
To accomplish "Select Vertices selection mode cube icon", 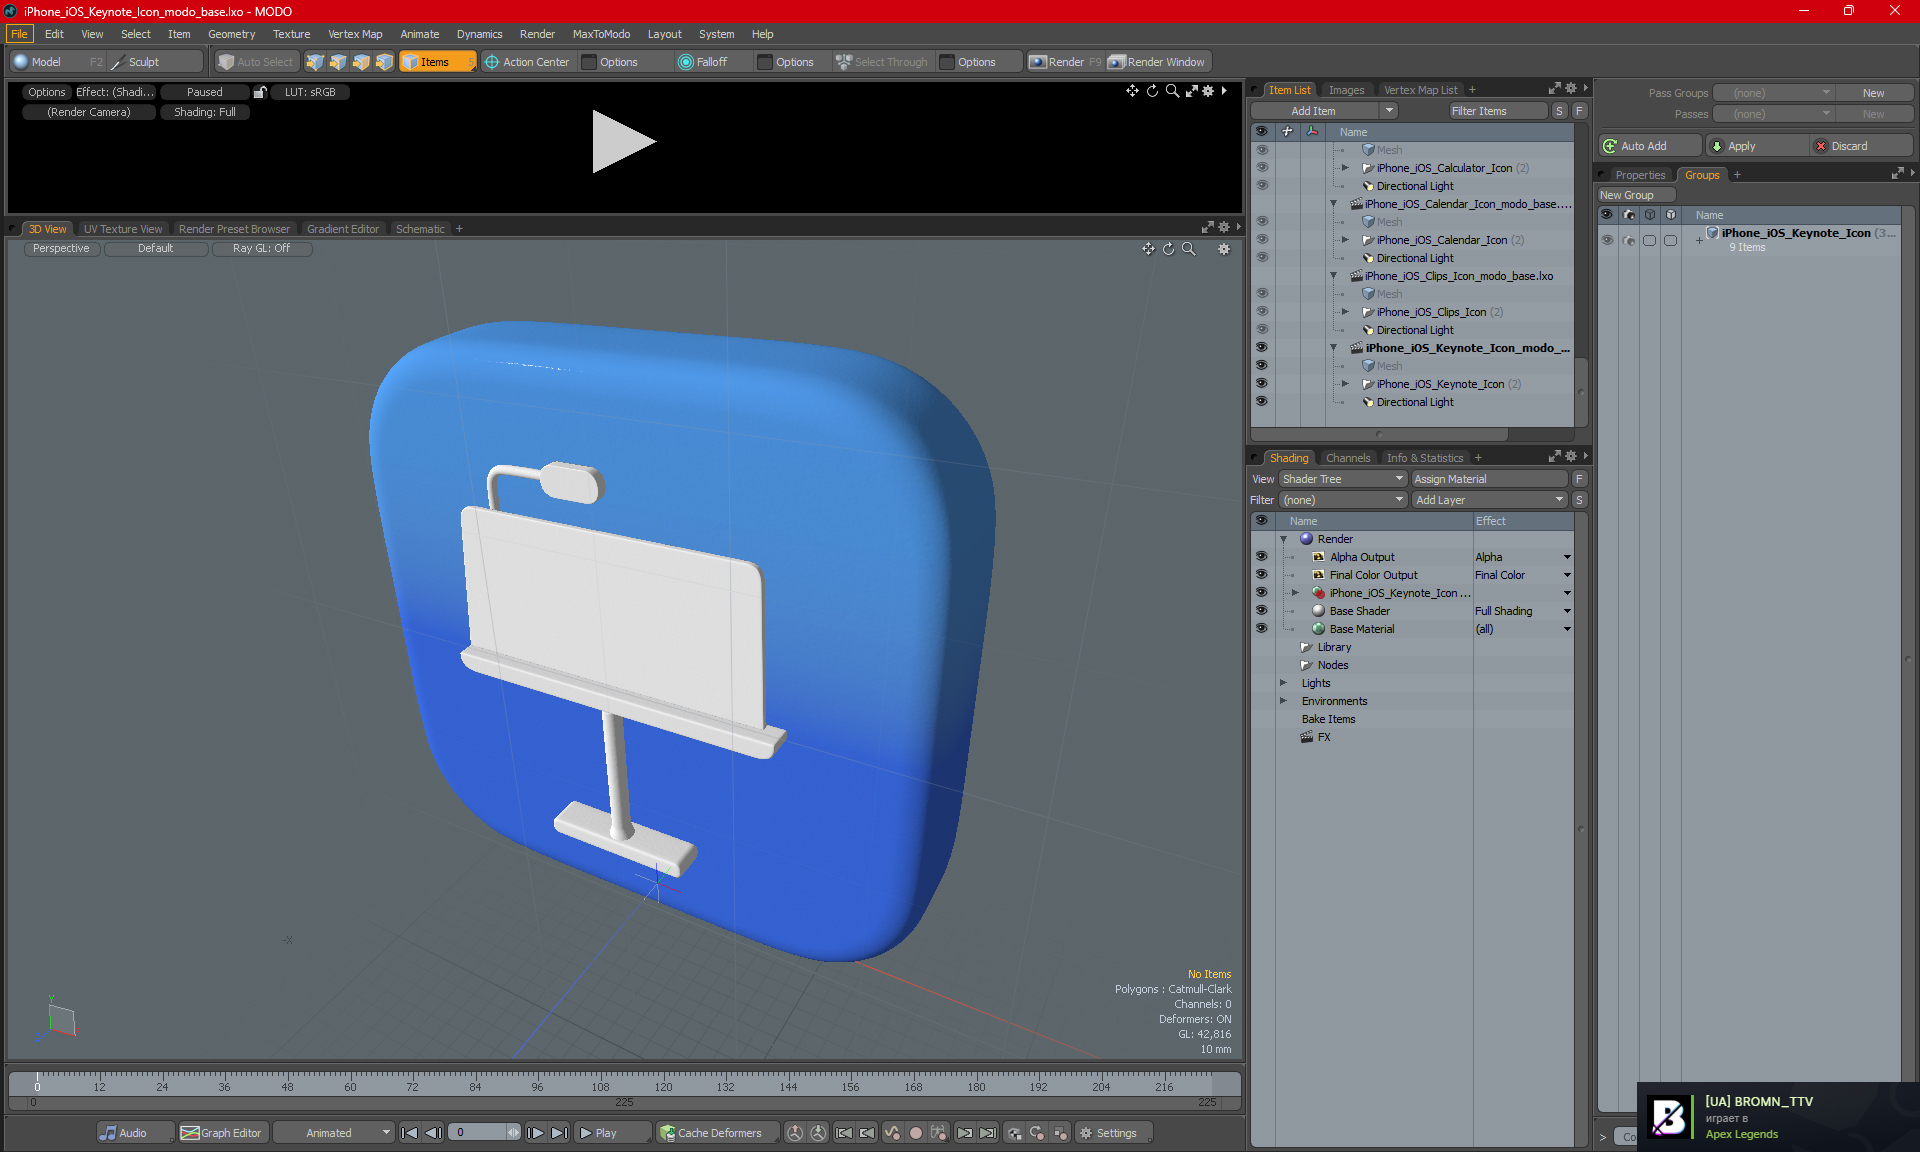I will click(x=315, y=62).
